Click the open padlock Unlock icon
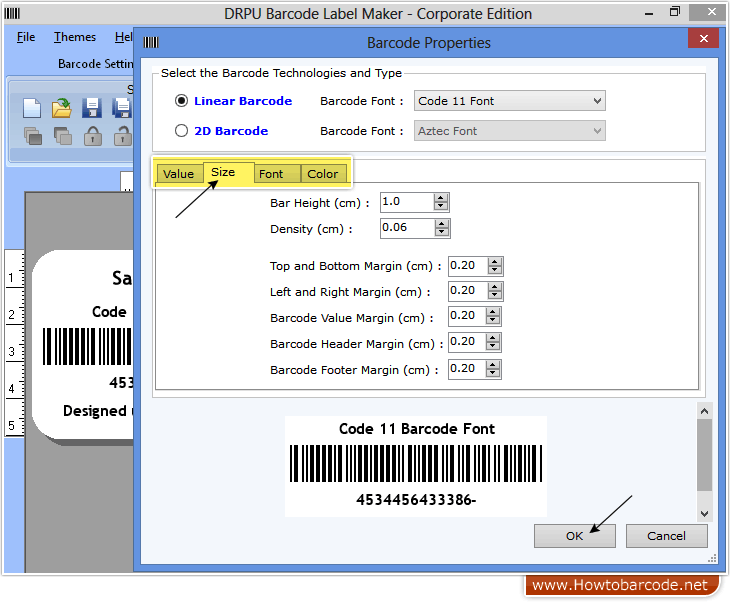This screenshot has width=730, height=602. [123, 136]
